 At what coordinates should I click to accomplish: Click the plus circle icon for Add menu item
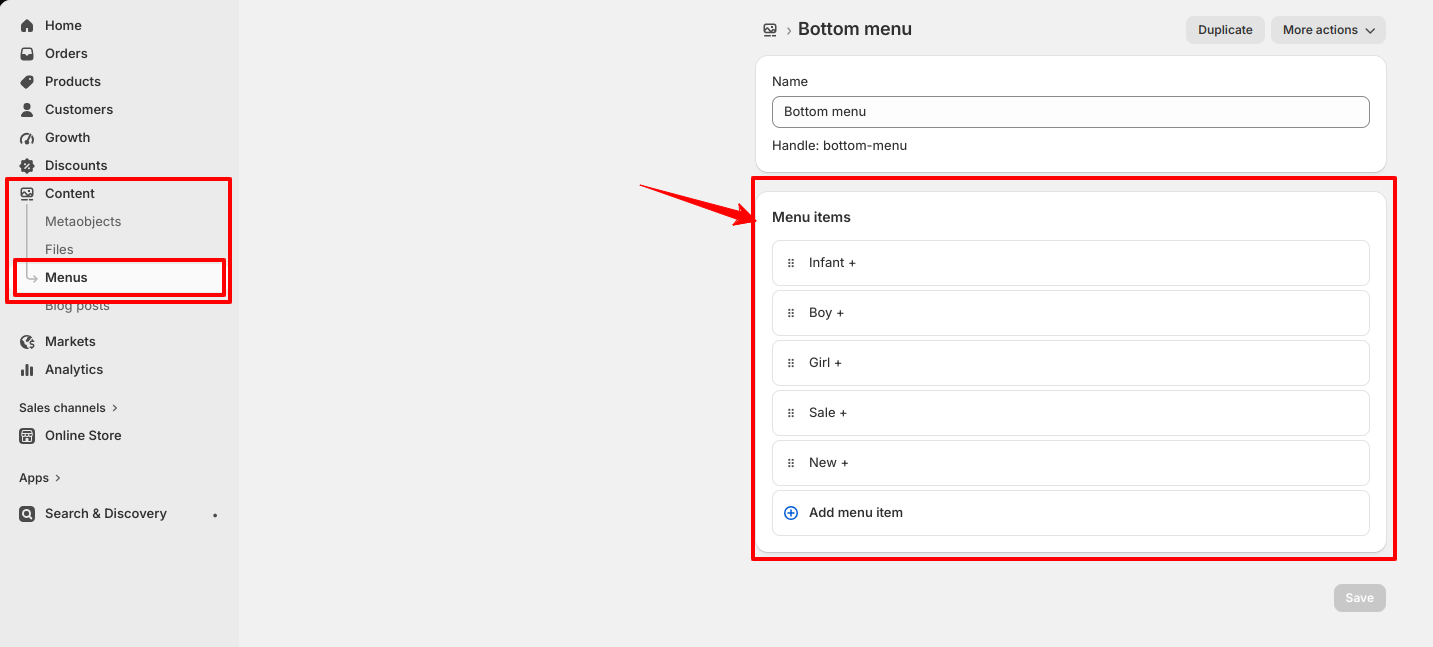[x=791, y=512]
